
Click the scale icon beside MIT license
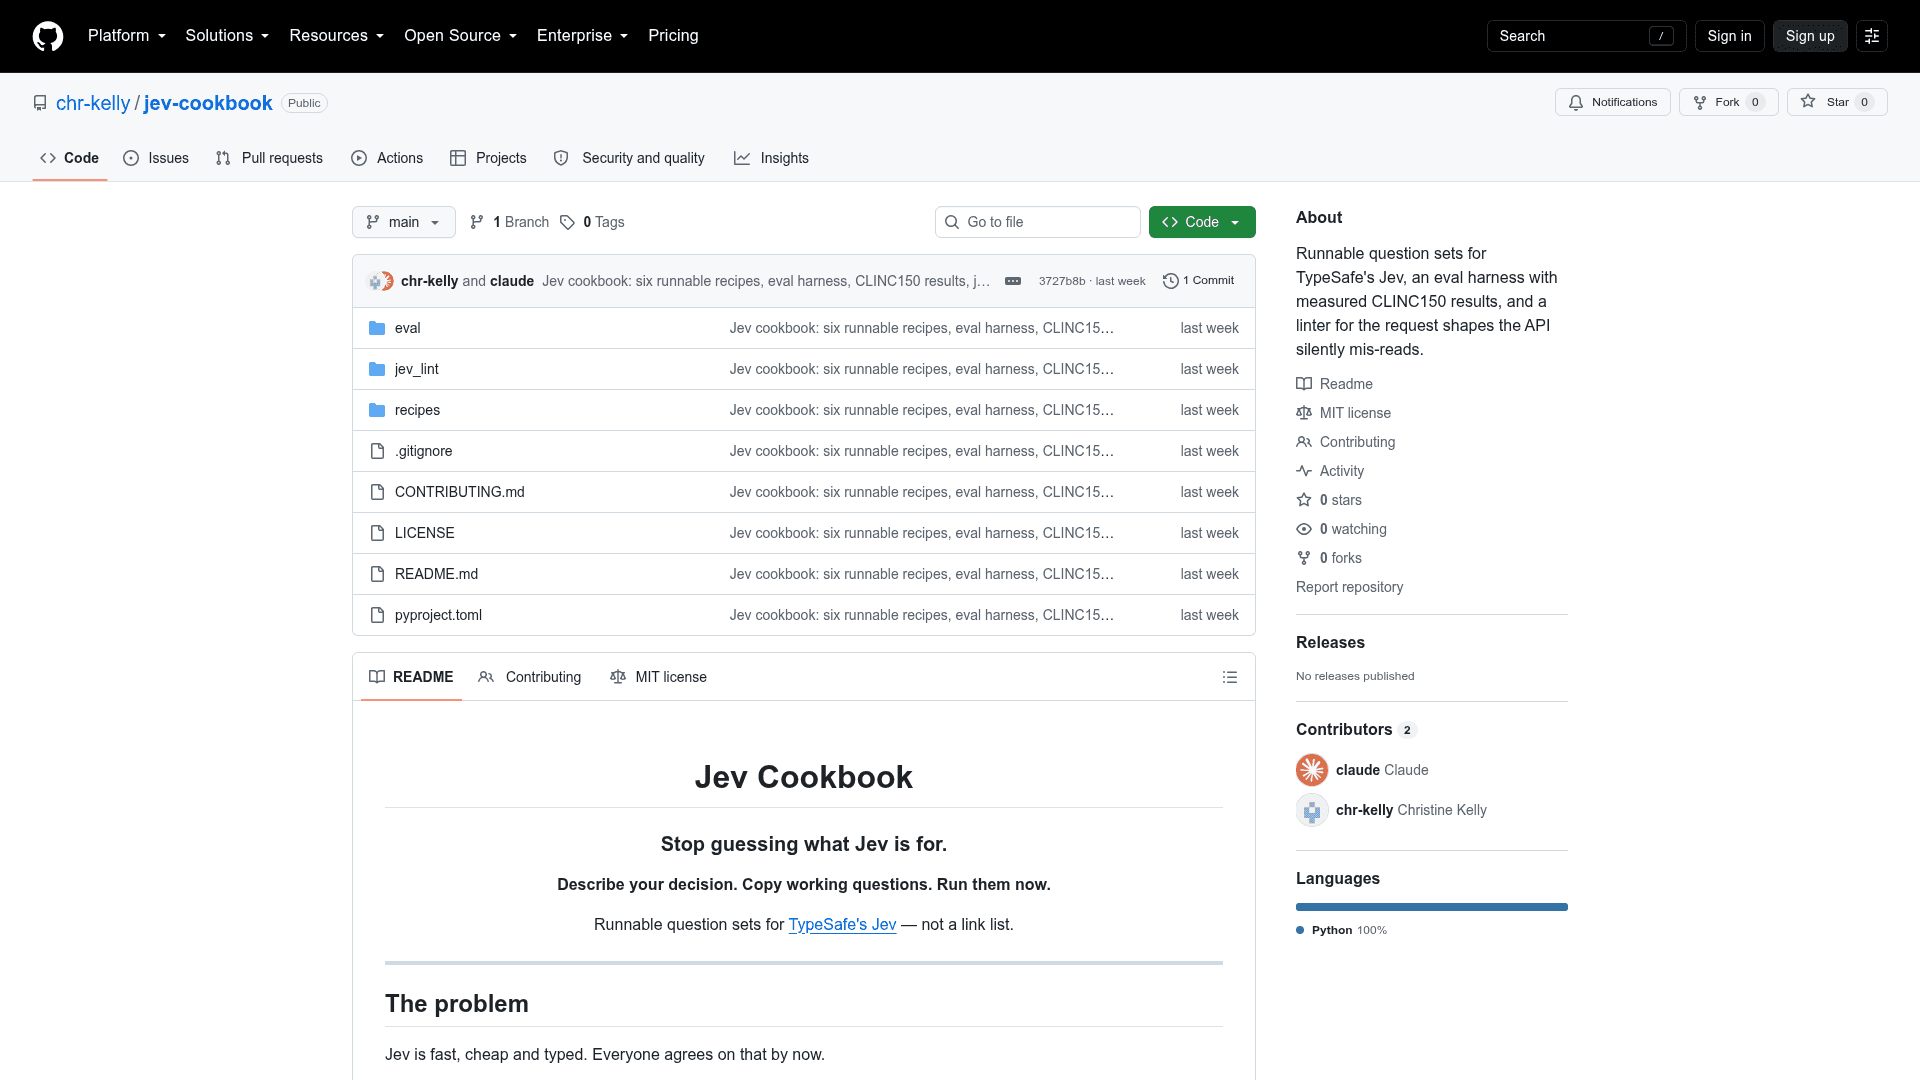[1304, 413]
